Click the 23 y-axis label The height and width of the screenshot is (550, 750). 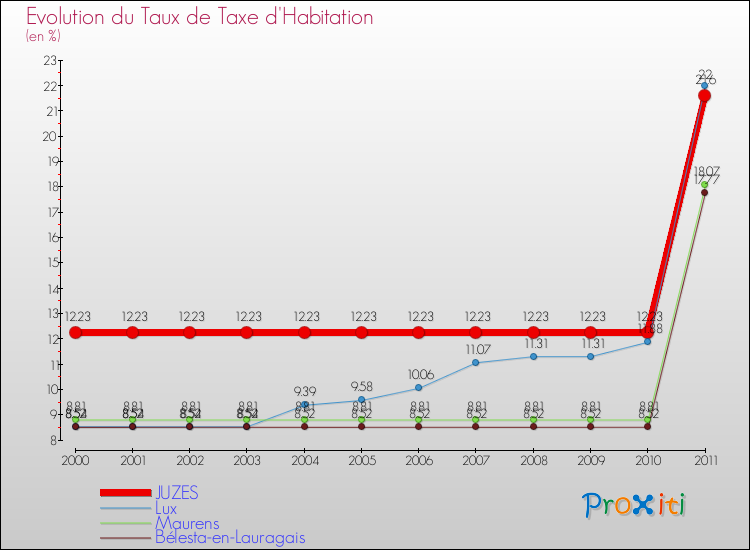tap(50, 60)
